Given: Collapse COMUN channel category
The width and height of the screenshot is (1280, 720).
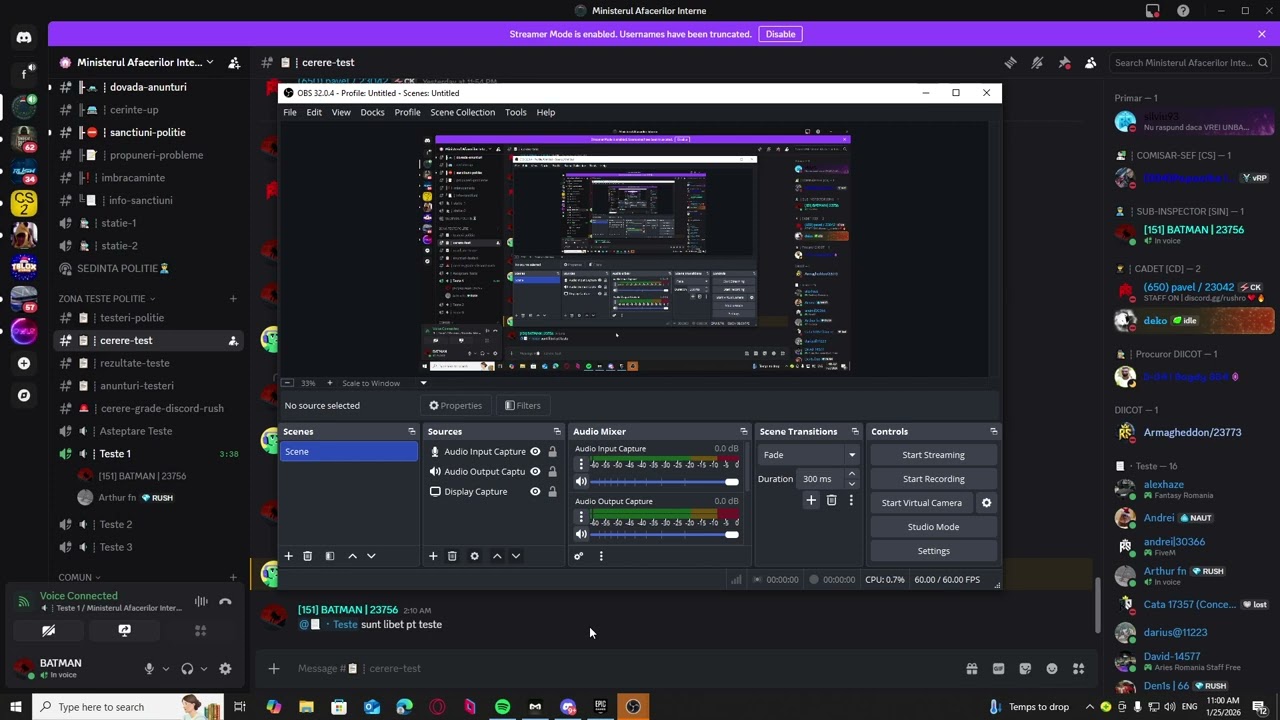Looking at the screenshot, I should (97, 577).
